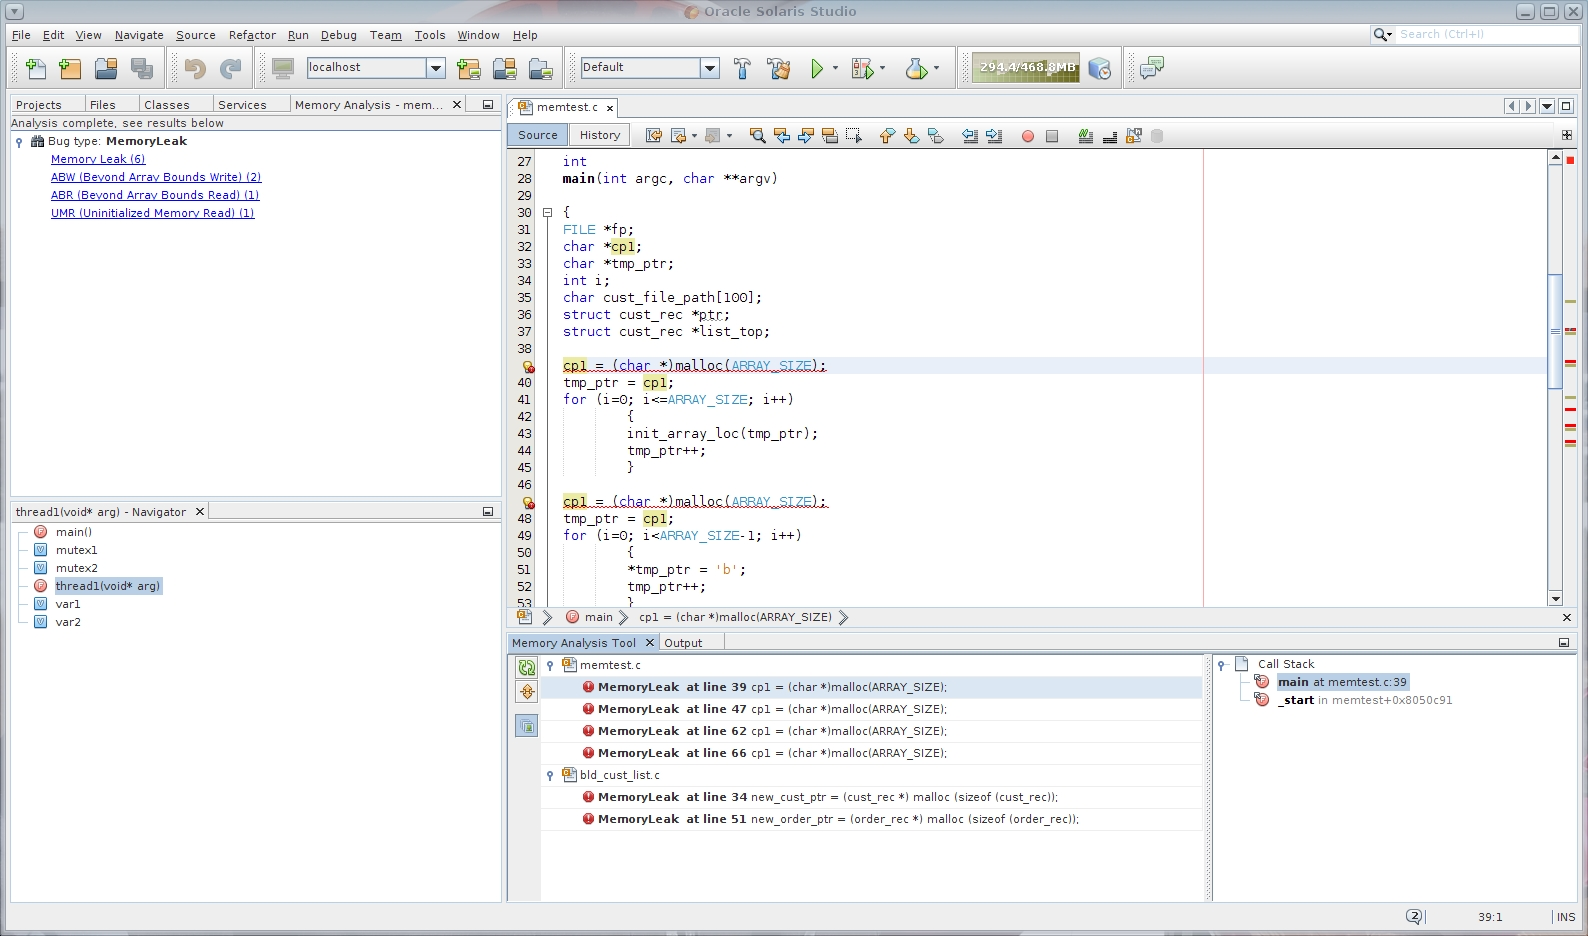The height and width of the screenshot is (936, 1588).
Task: Click the New File toolbar icon
Action: point(36,68)
